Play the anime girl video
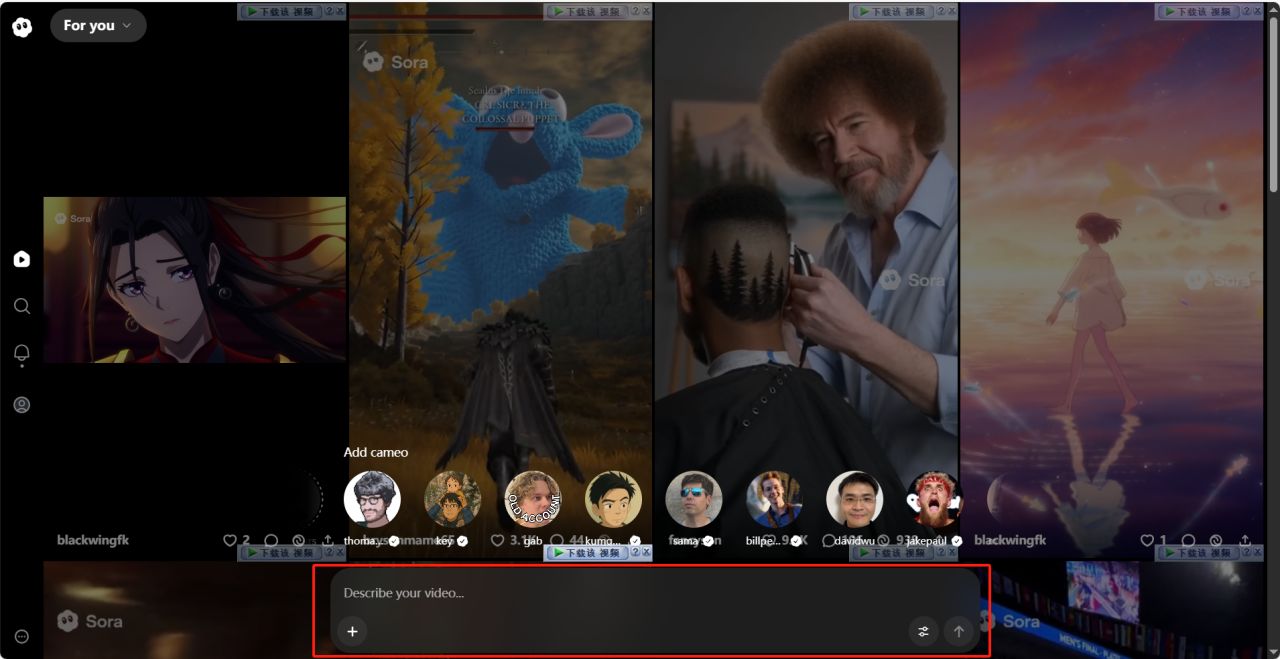Image resolution: width=1280 pixels, height=659 pixels. coord(194,280)
